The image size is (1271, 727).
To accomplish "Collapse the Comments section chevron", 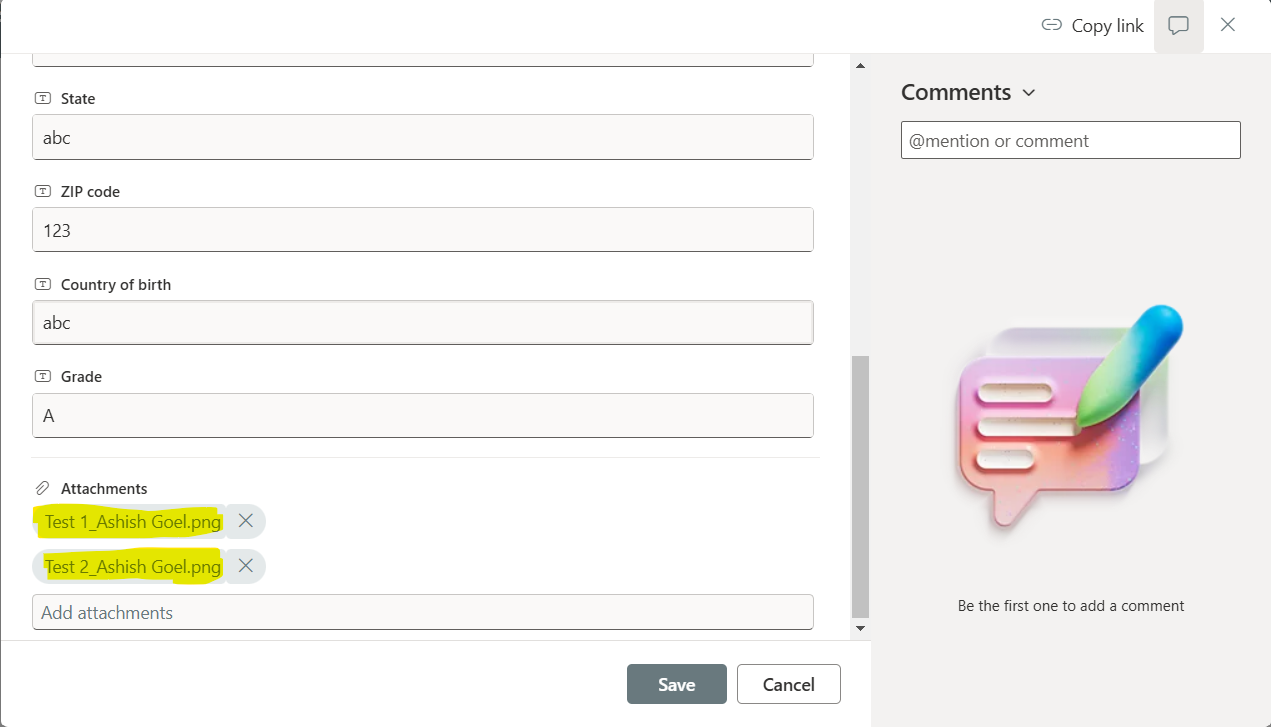I will [1029, 92].
